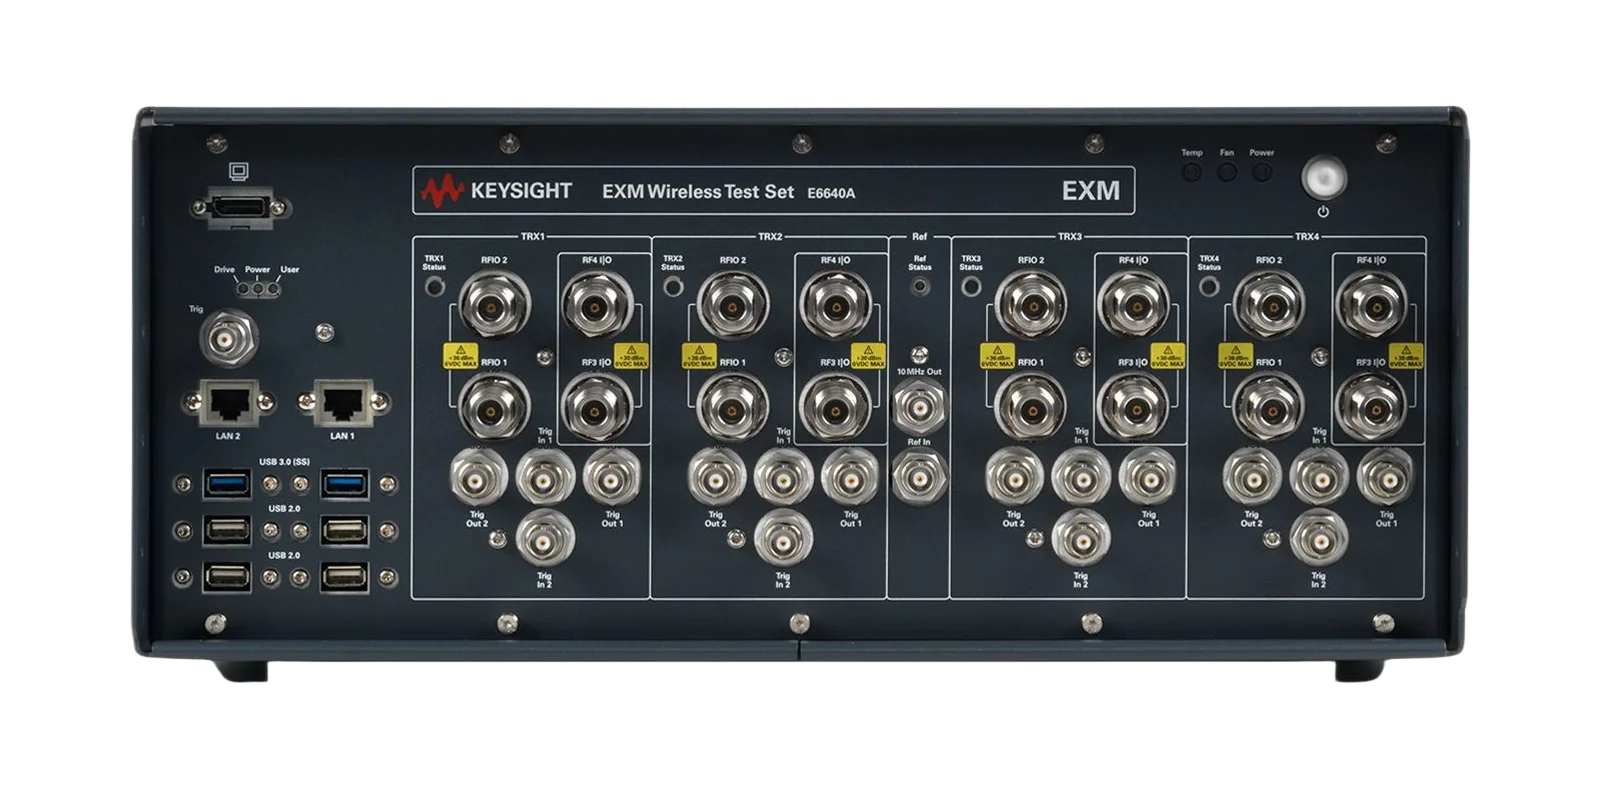The width and height of the screenshot is (1600, 805).
Task: Click the TRX3 Status LED
Action: [970, 287]
